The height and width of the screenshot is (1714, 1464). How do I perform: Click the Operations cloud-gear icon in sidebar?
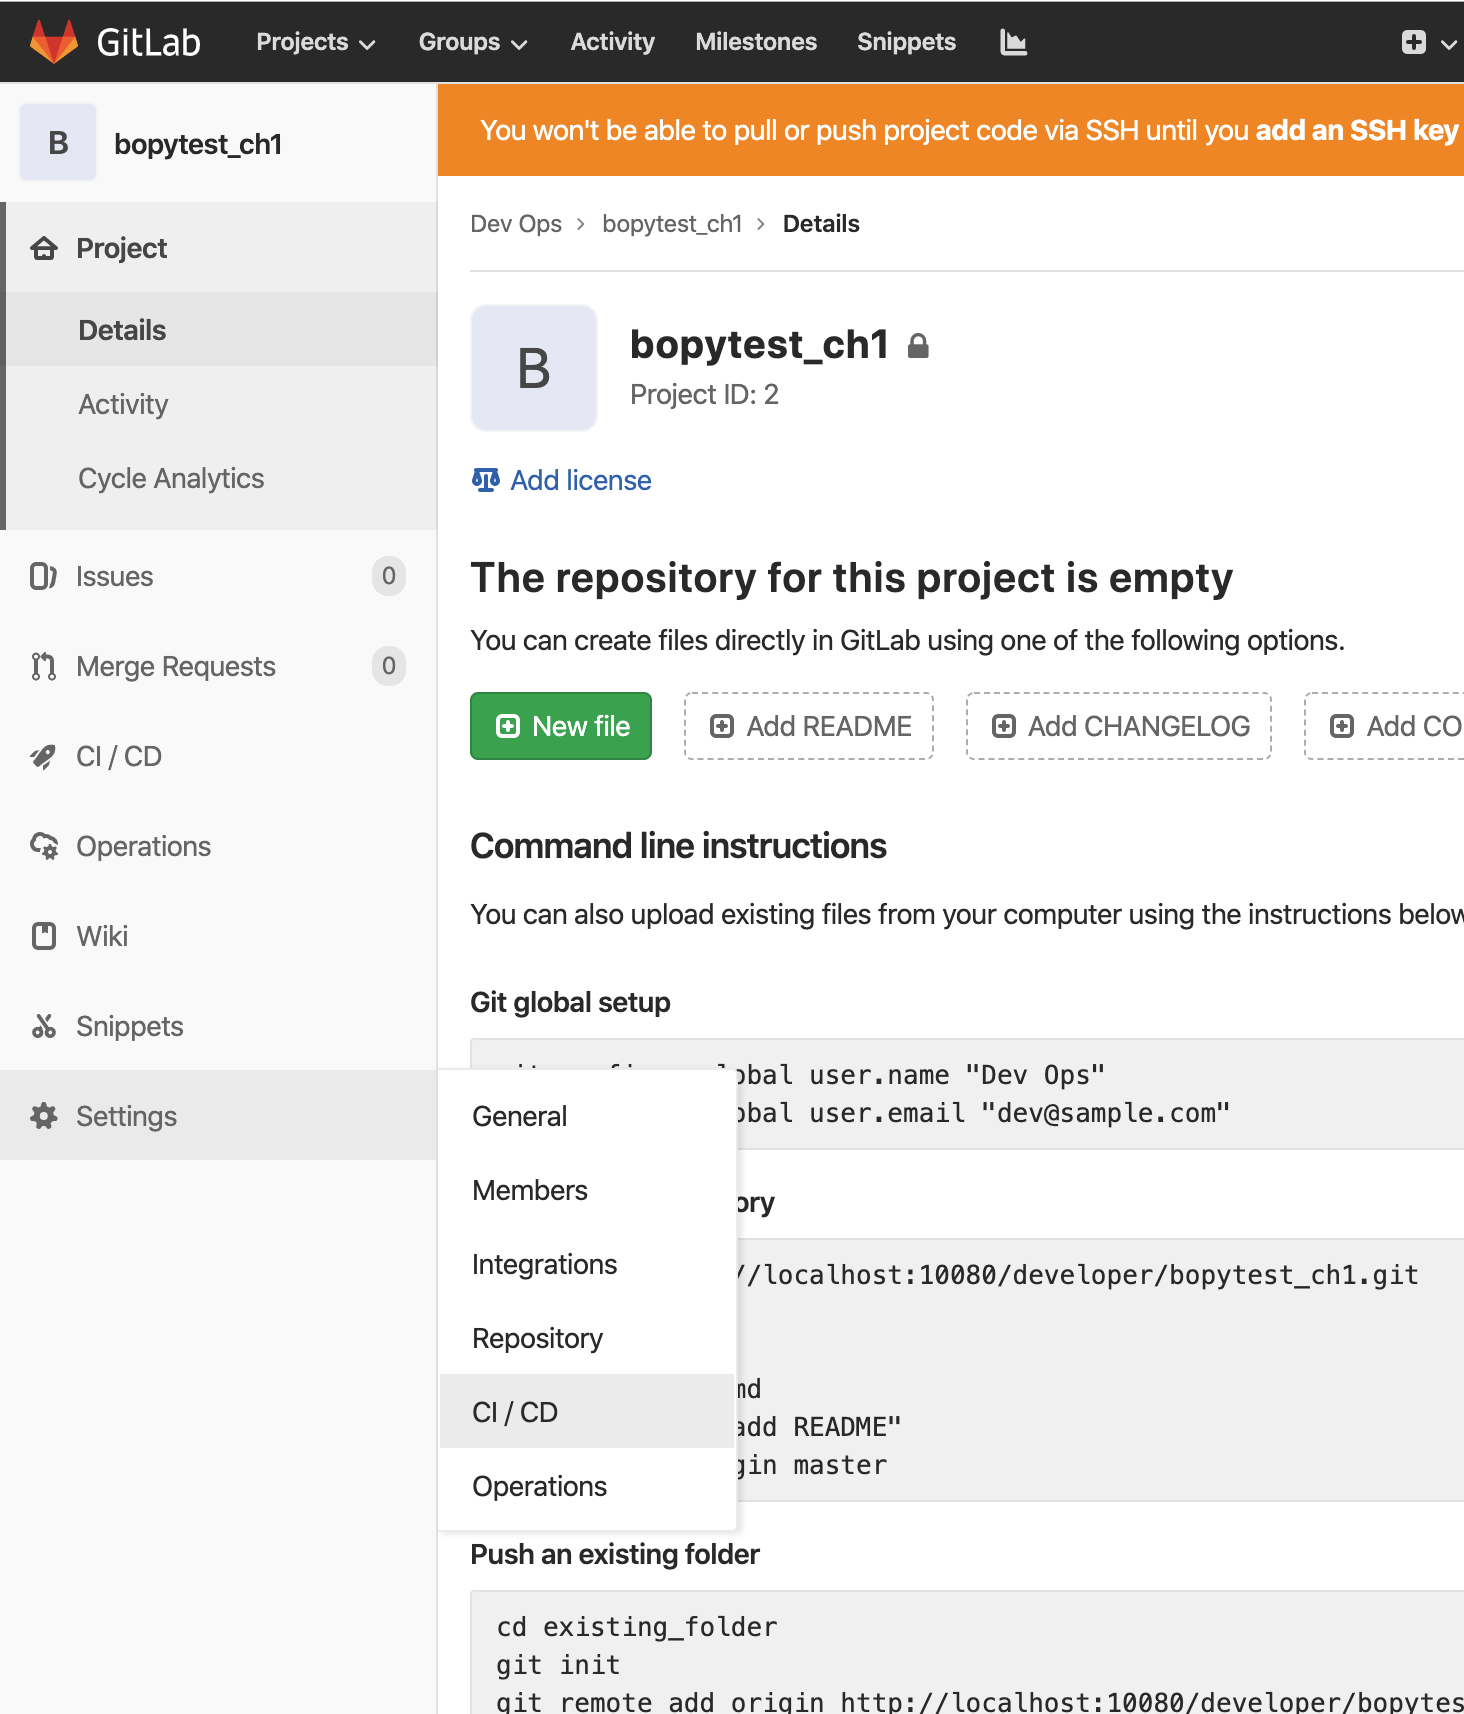44,847
